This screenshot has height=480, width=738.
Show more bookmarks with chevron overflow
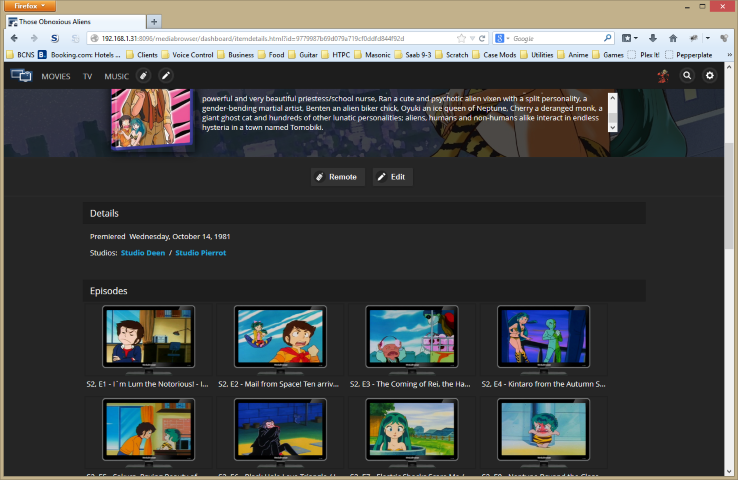(x=730, y=55)
